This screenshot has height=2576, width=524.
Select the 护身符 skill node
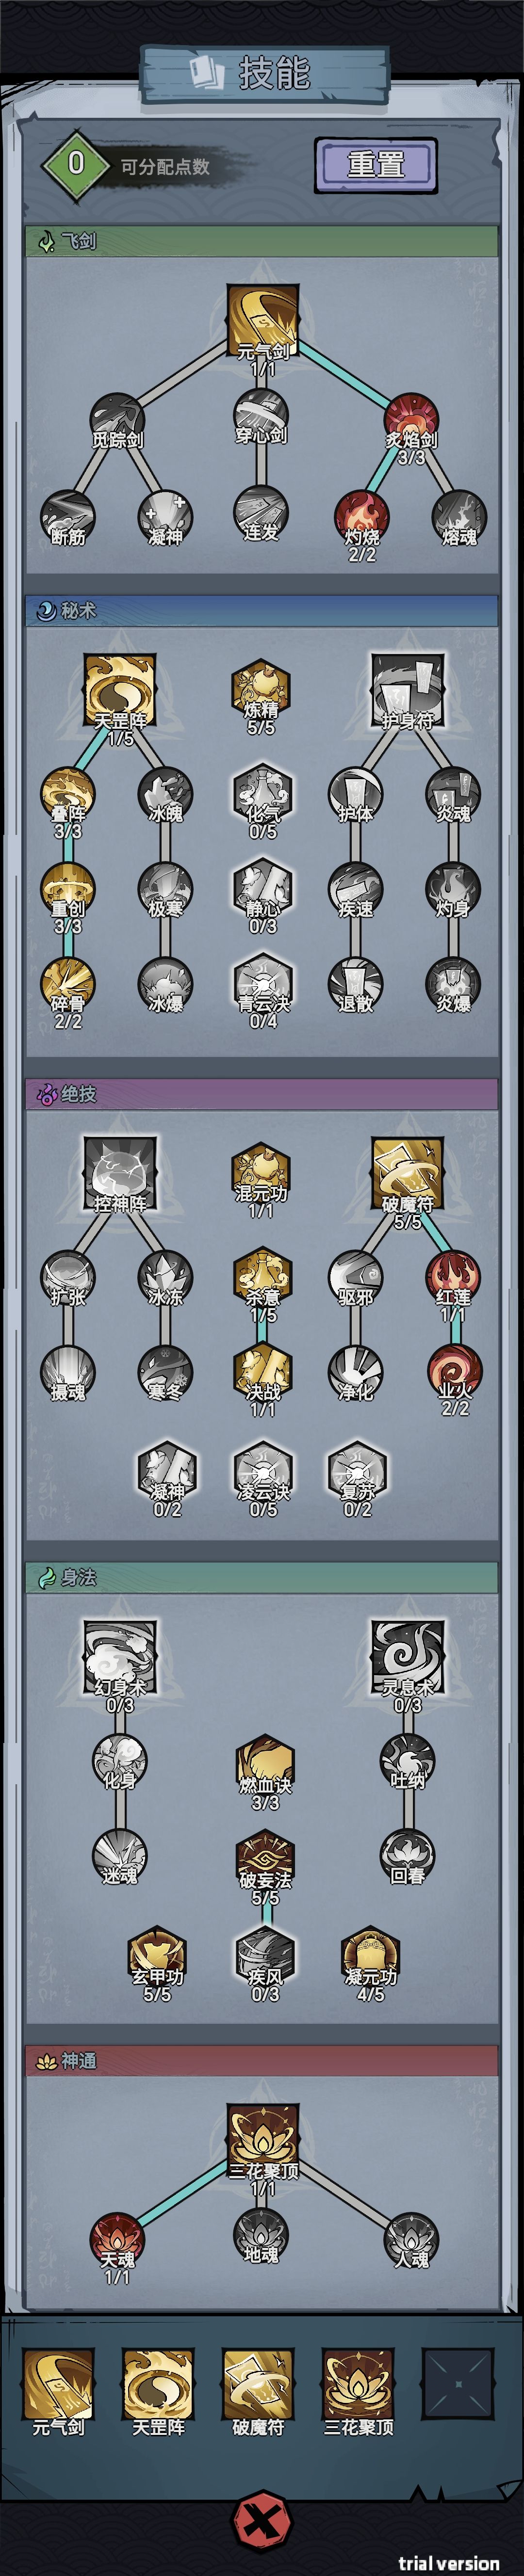(407, 689)
